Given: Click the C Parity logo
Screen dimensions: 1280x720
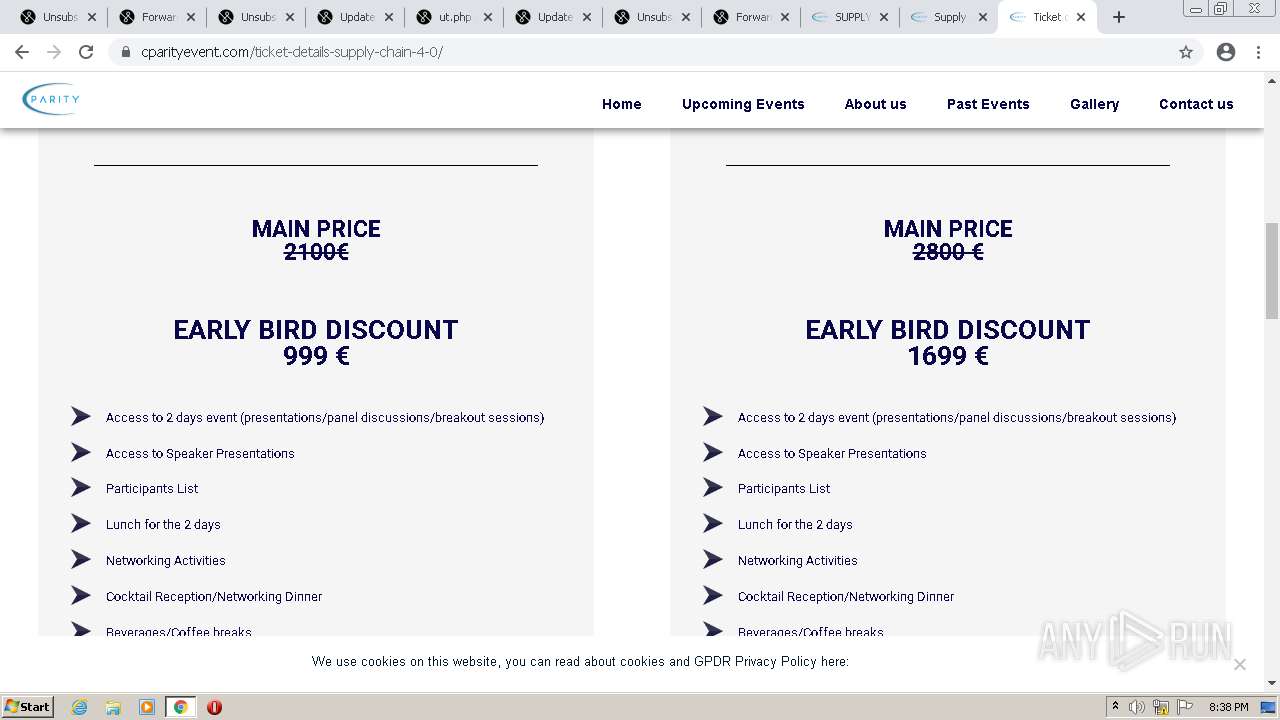Looking at the screenshot, I should [51, 99].
